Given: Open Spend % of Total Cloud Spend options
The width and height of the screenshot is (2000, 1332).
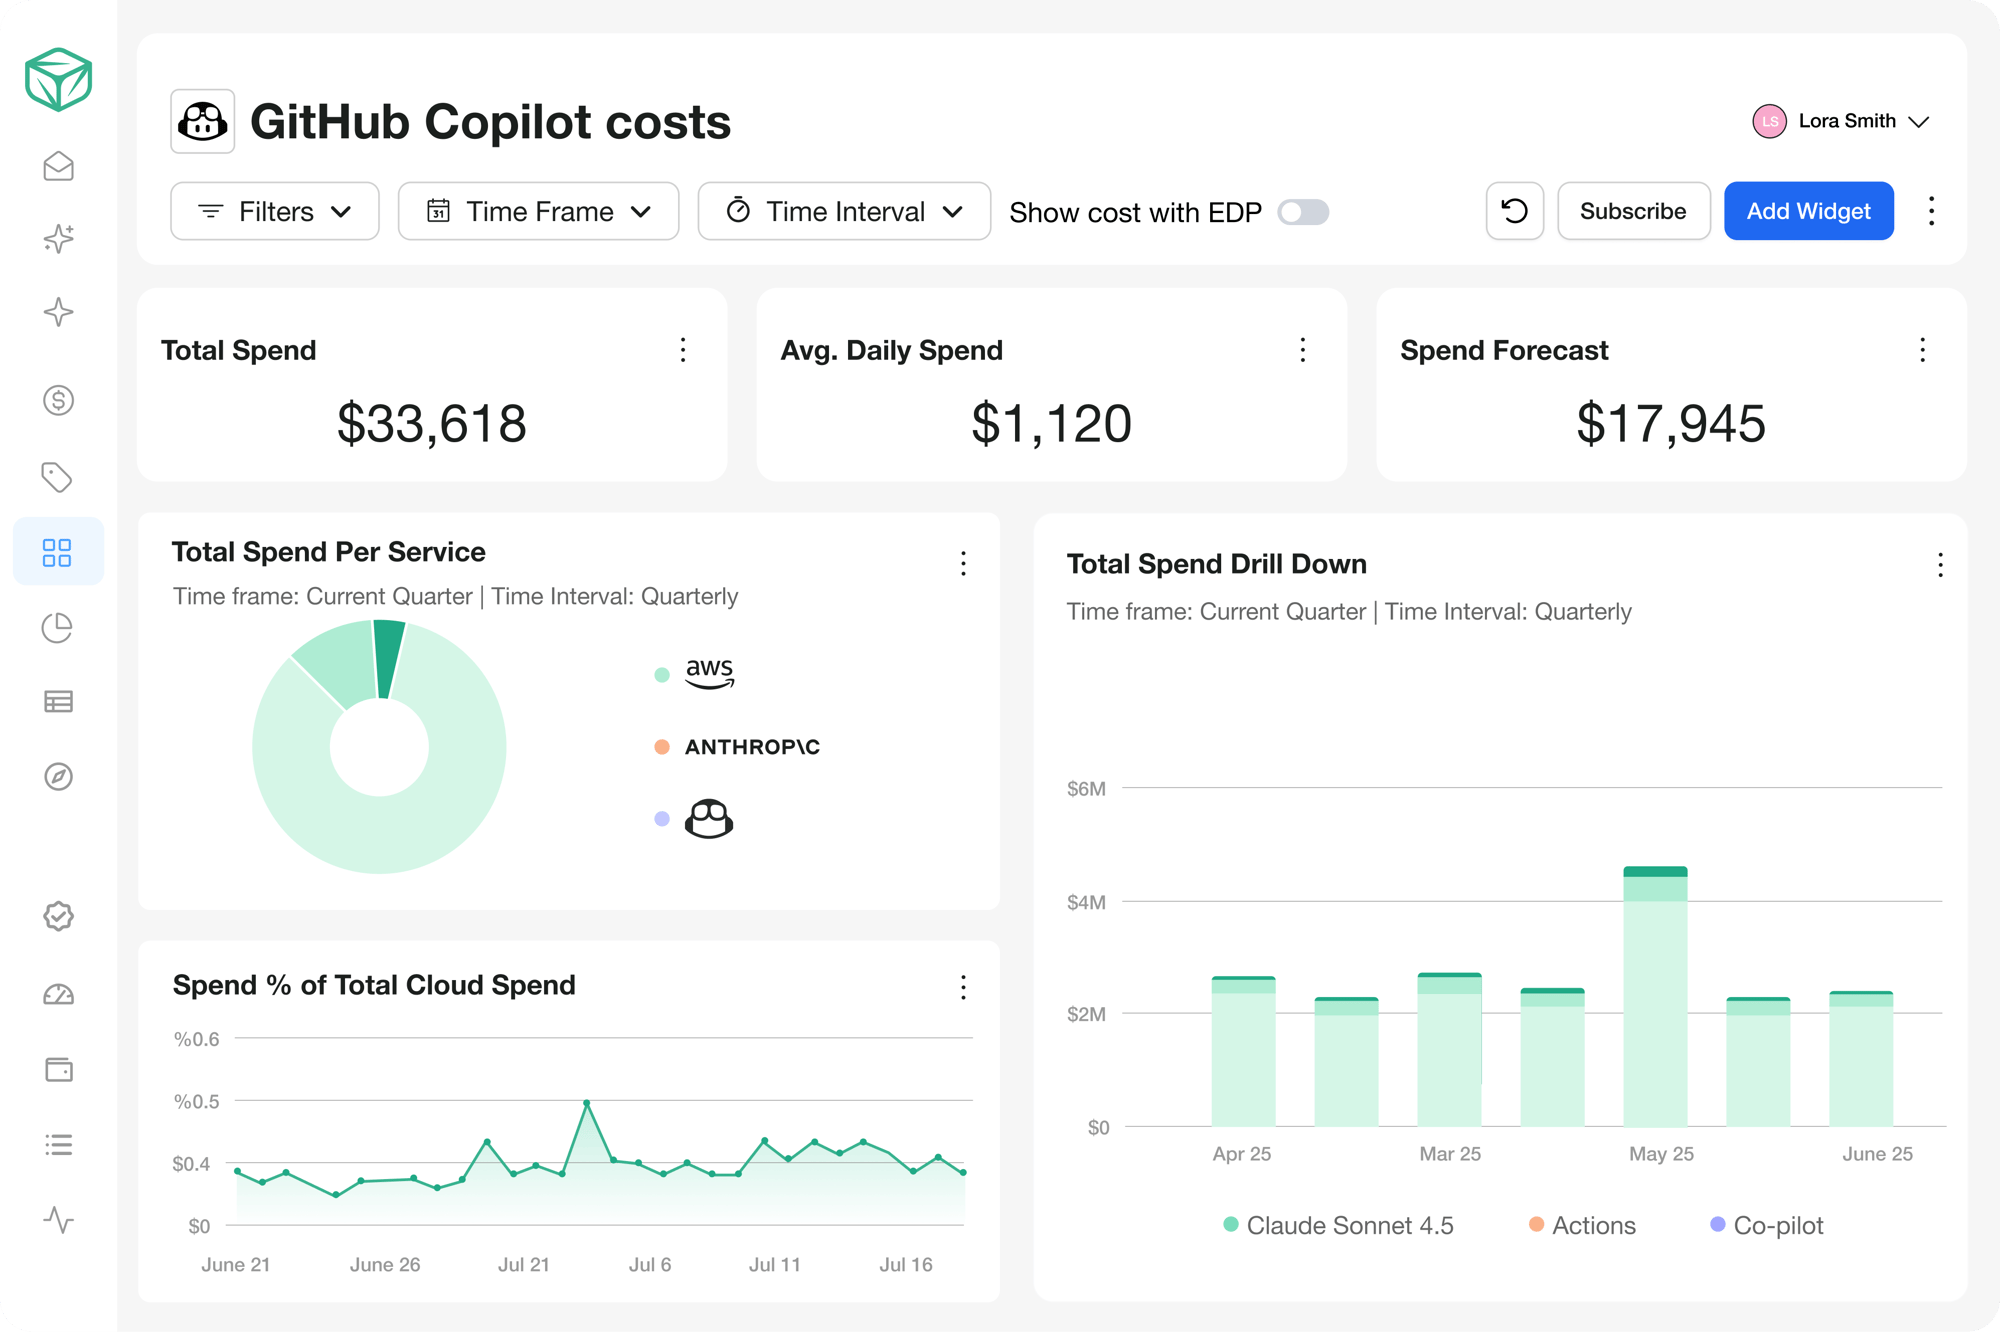Looking at the screenshot, I should 963,988.
